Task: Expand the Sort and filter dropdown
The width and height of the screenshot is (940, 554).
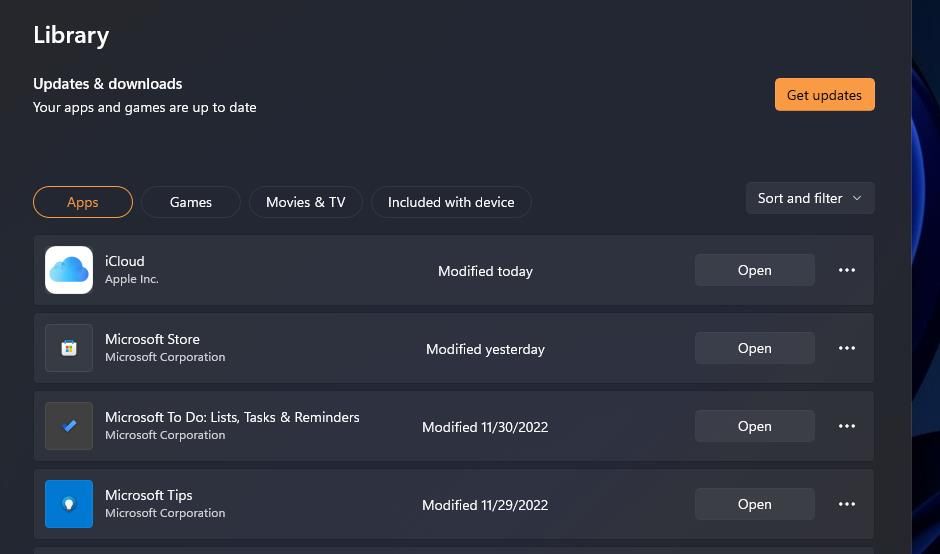Action: (810, 198)
